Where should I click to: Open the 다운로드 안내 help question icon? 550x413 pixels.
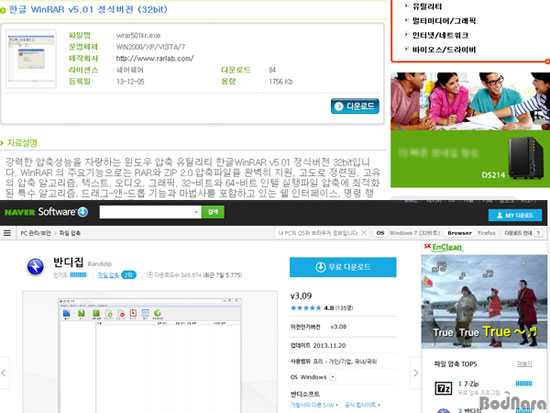(538, 233)
